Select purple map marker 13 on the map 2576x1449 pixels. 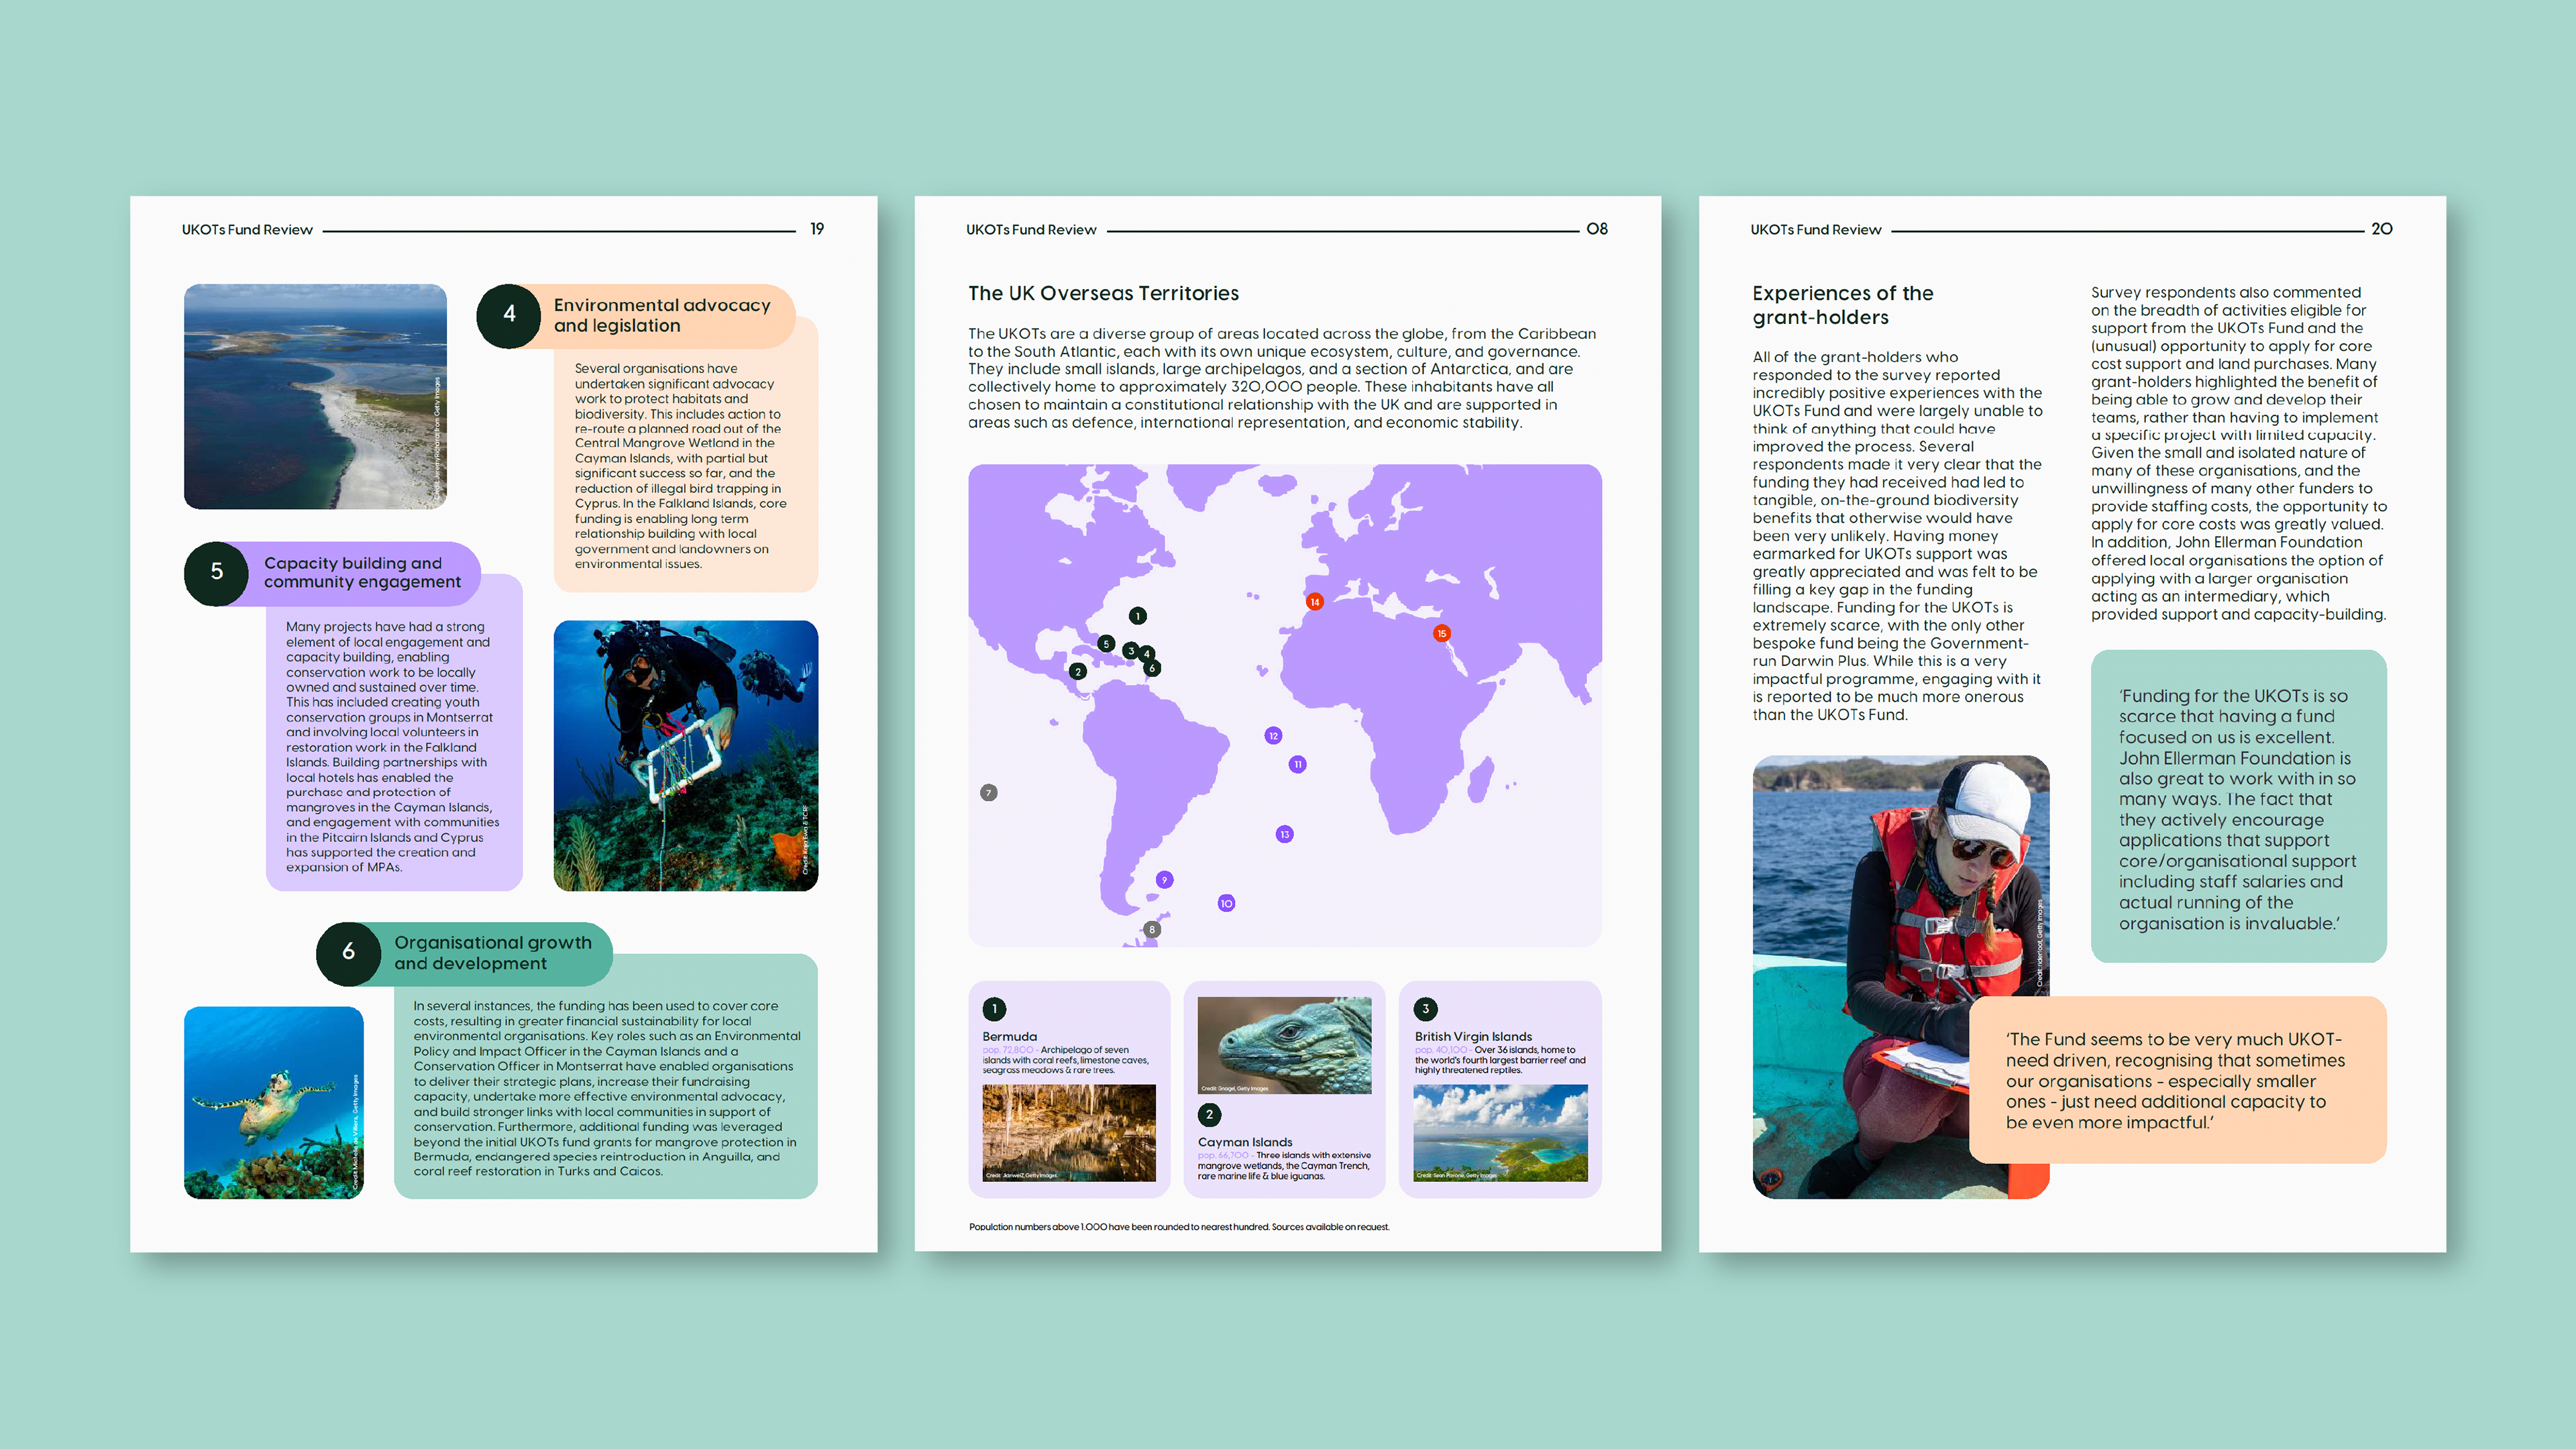pos(1285,834)
